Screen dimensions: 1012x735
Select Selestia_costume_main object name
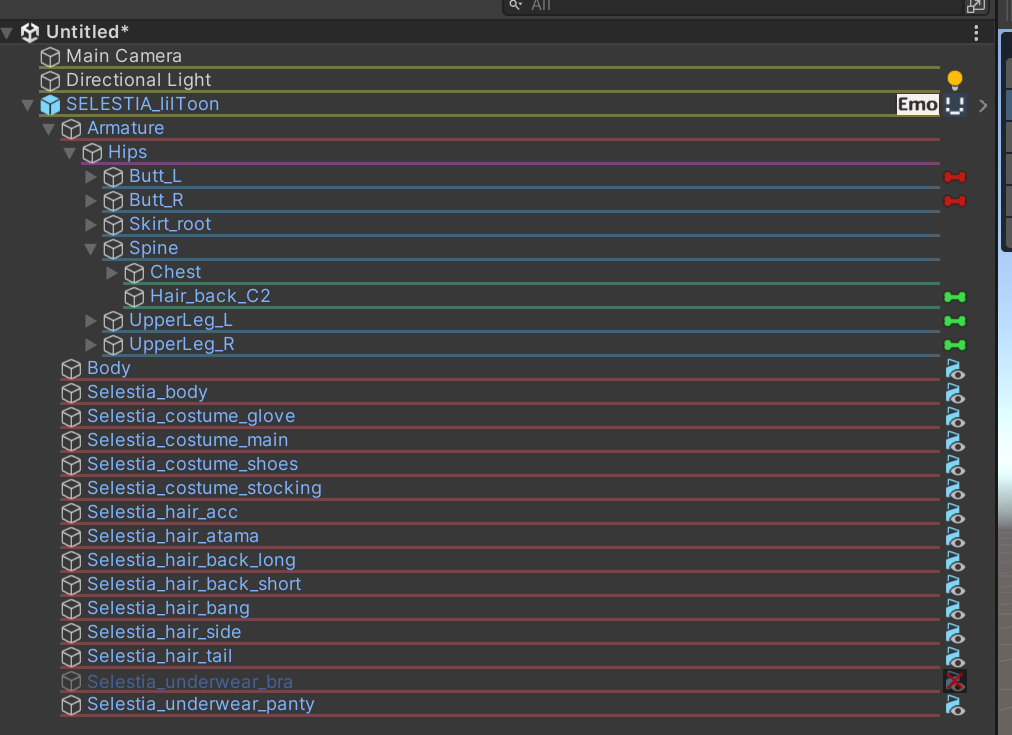point(188,440)
